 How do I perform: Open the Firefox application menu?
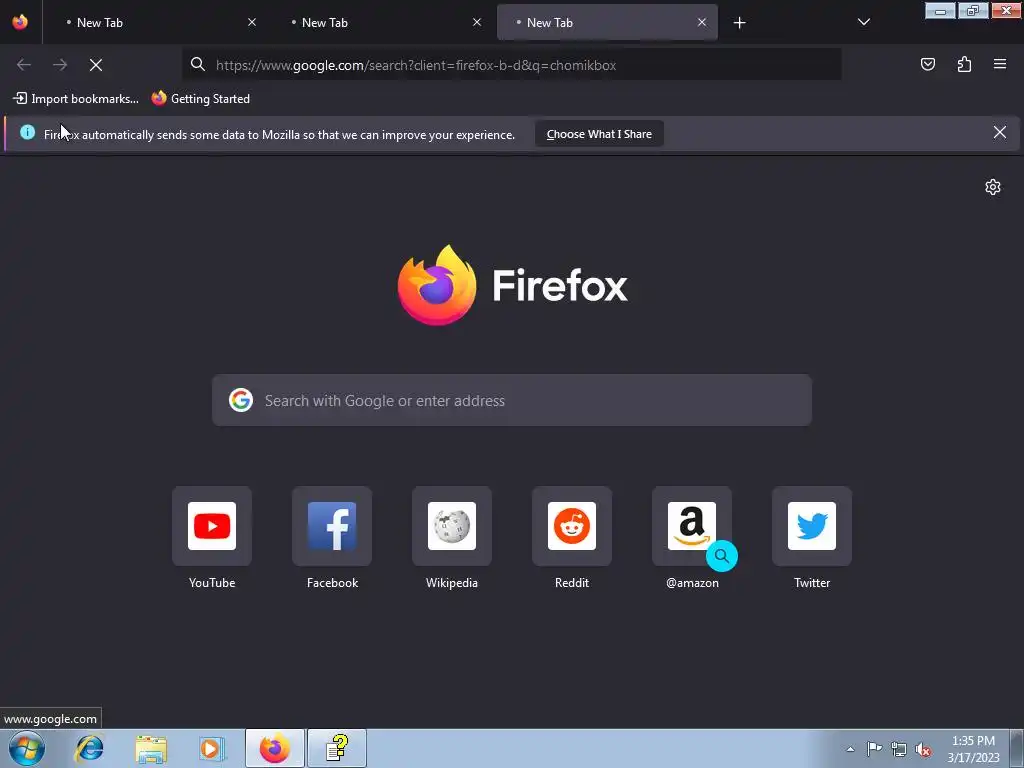1000,64
